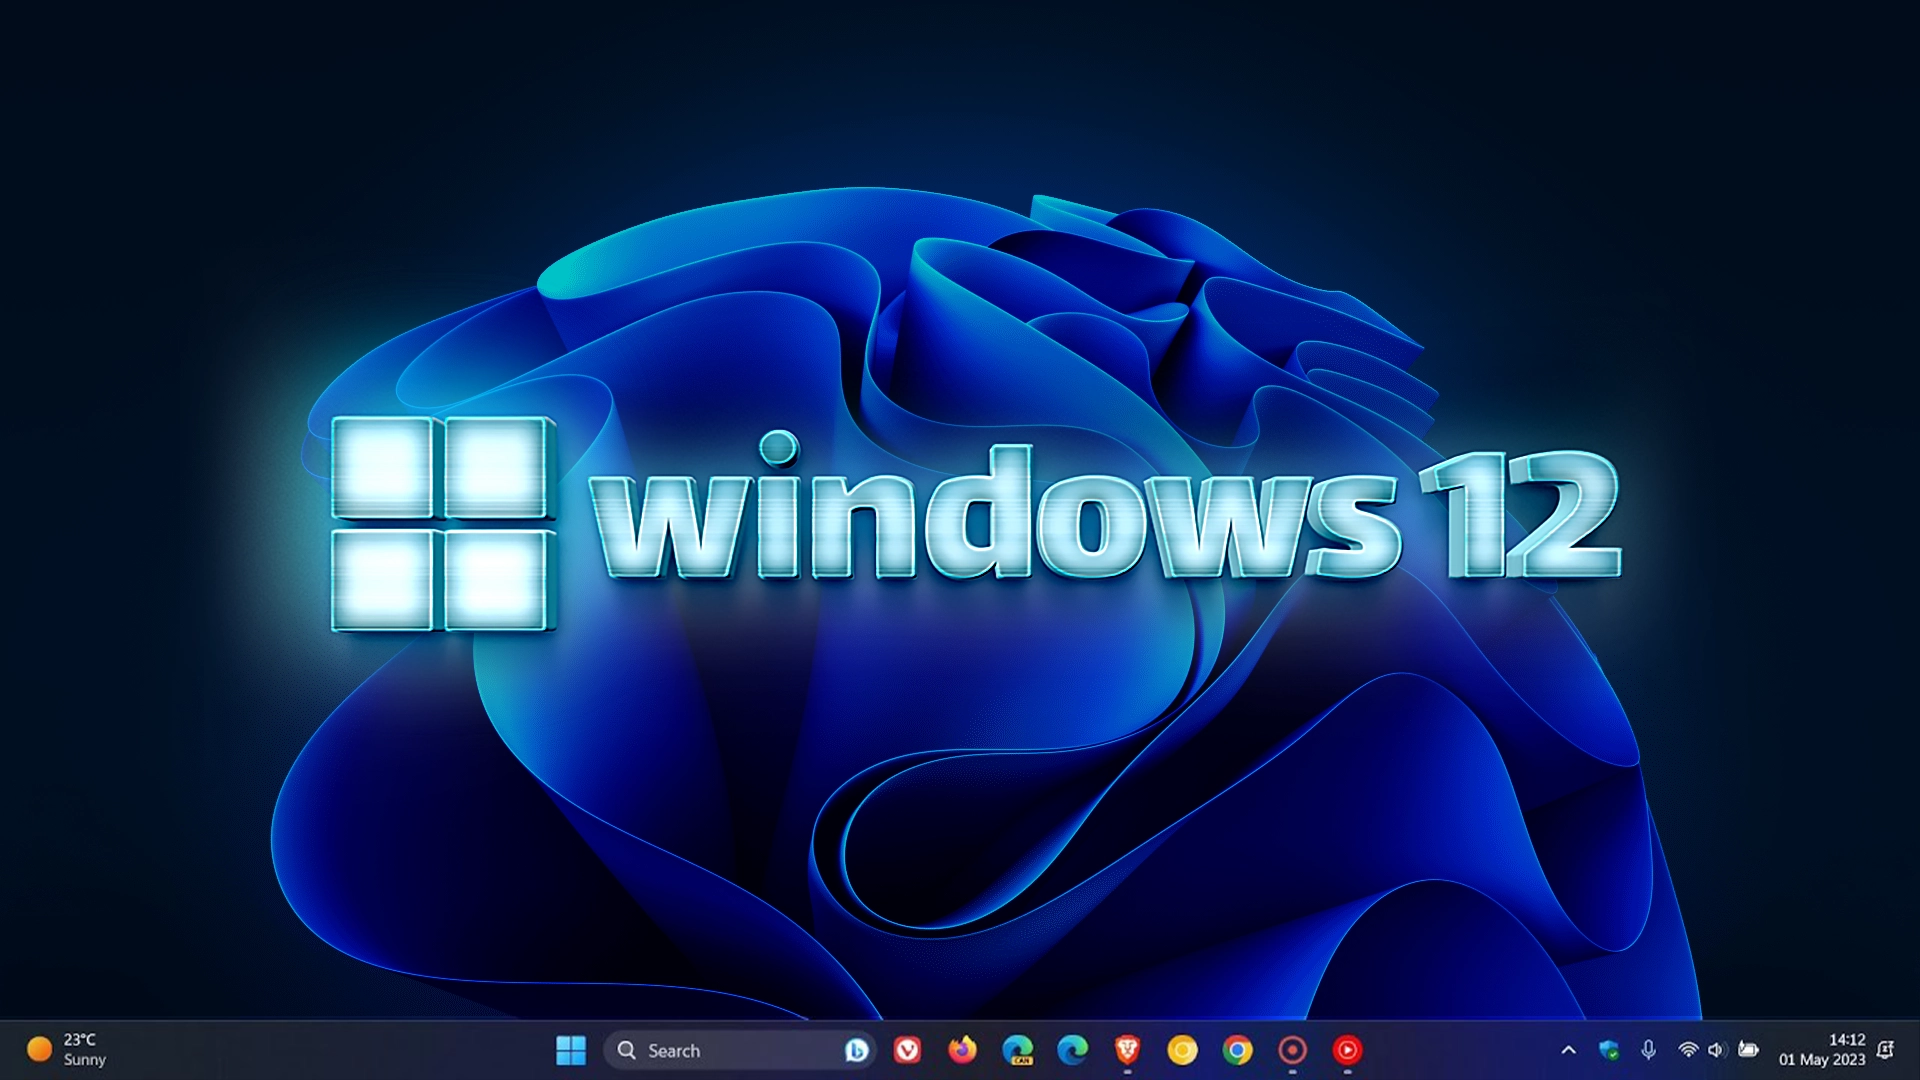1920x1080 pixels.
Task: Open Windows Security tray icon
Action: tap(1609, 1050)
